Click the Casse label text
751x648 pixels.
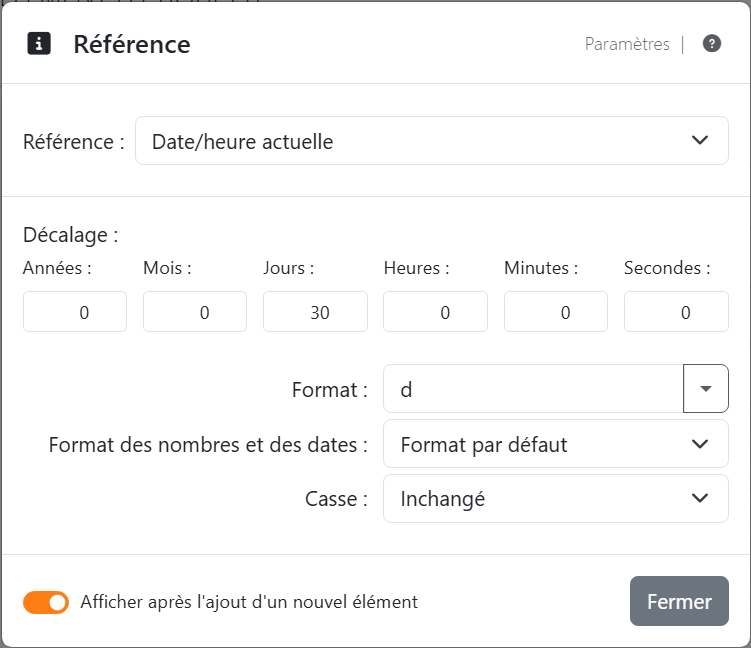(336, 499)
